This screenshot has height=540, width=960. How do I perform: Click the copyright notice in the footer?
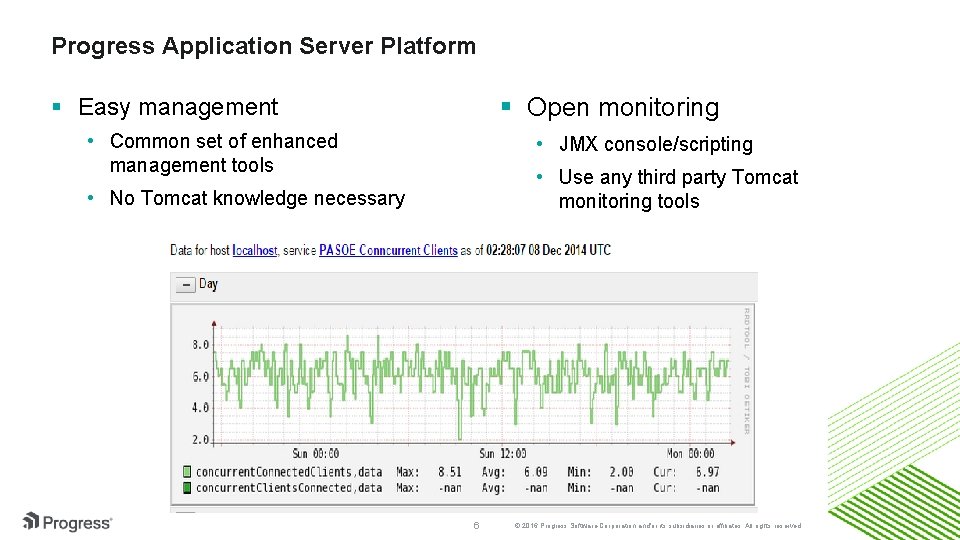[x=658, y=526]
